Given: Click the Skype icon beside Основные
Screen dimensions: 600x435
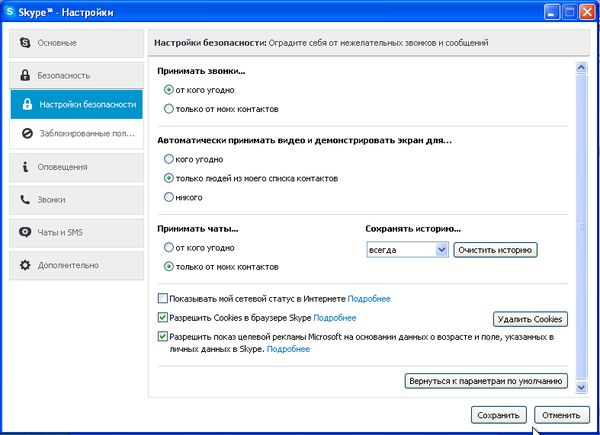Looking at the screenshot, I should (x=25, y=42).
